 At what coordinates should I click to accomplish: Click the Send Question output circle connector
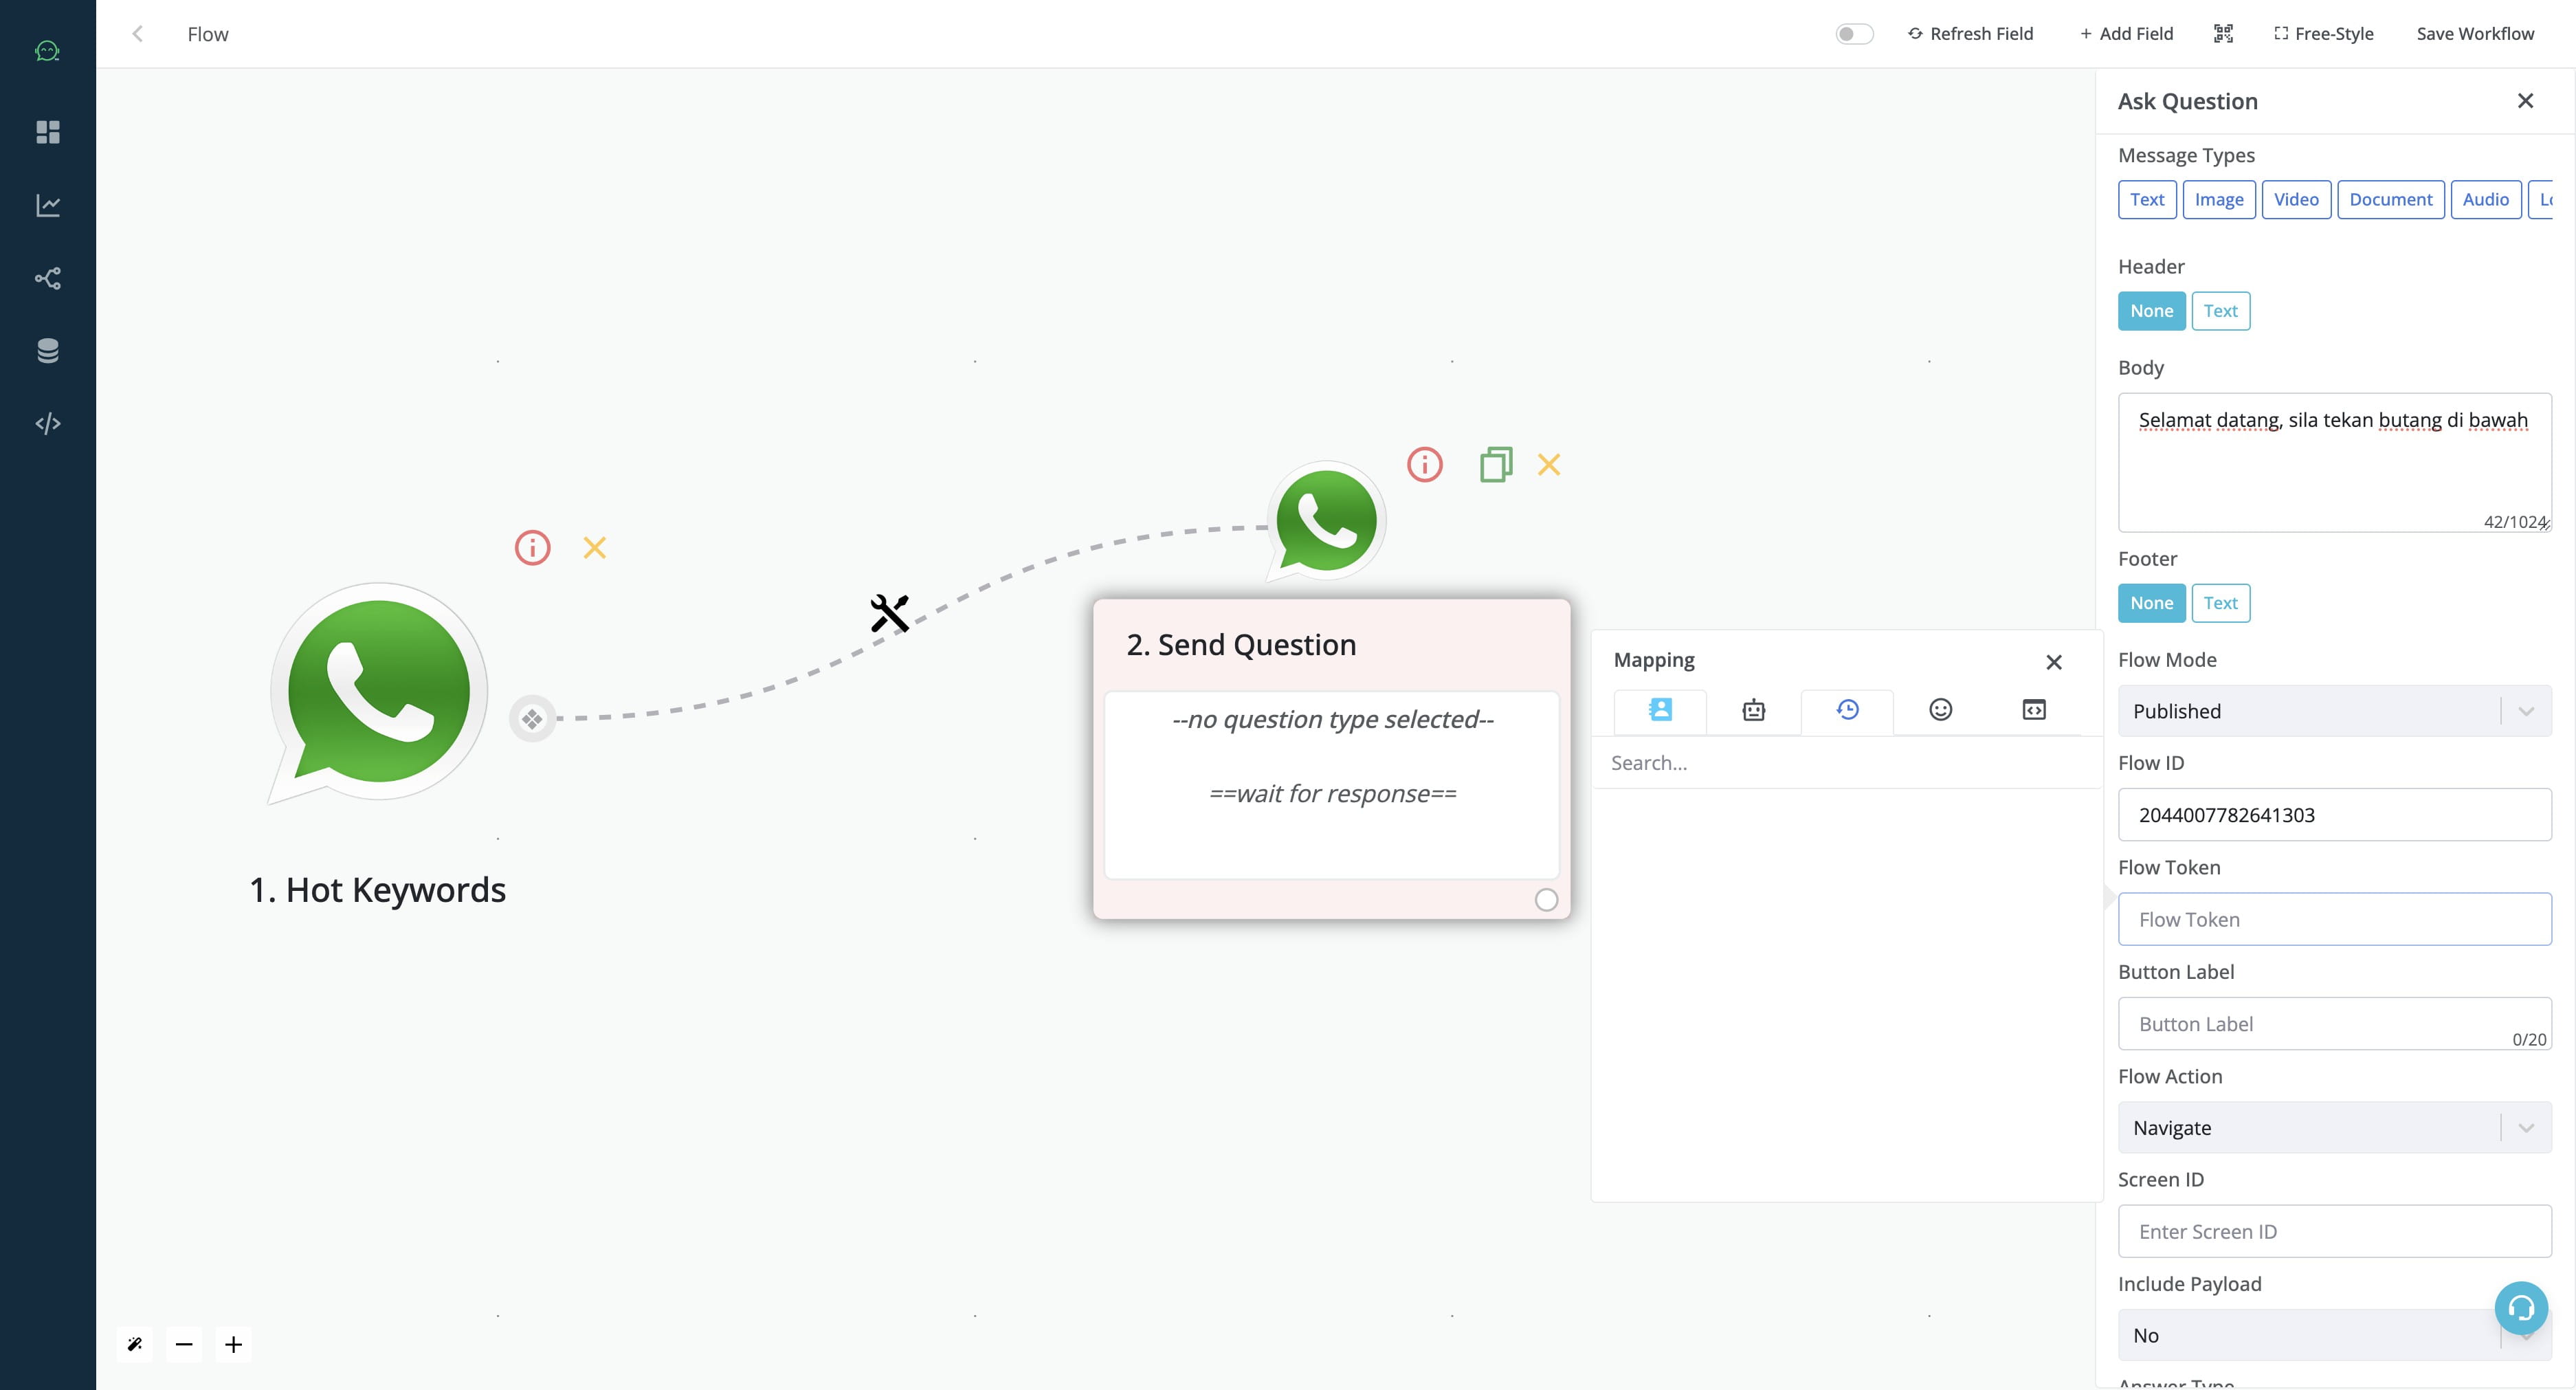point(1546,900)
